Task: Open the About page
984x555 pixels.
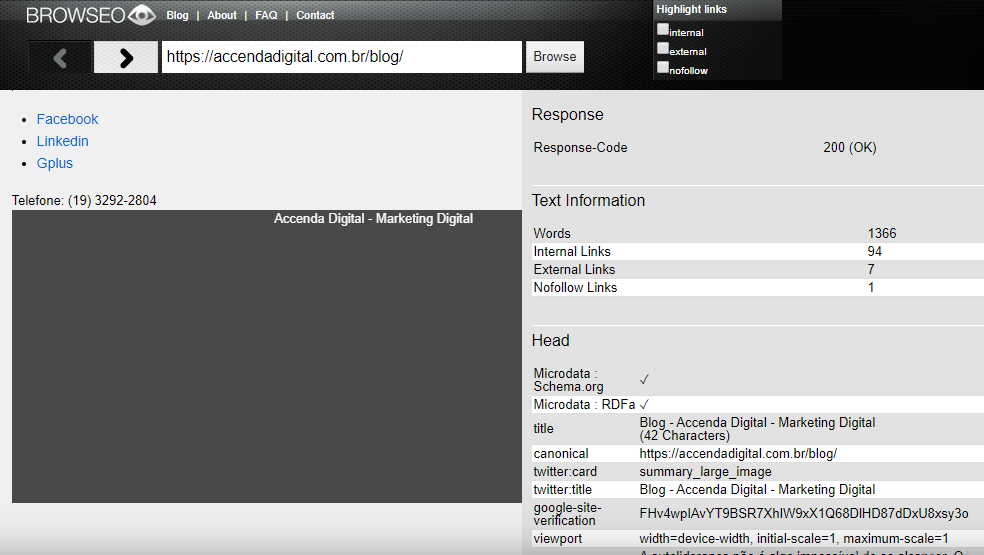Action: coord(222,15)
